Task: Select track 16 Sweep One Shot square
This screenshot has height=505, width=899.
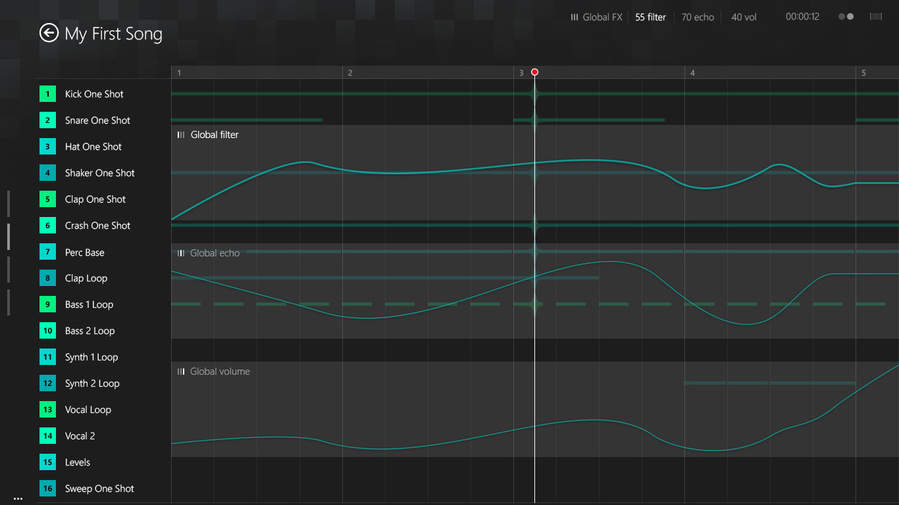Action: tap(48, 488)
